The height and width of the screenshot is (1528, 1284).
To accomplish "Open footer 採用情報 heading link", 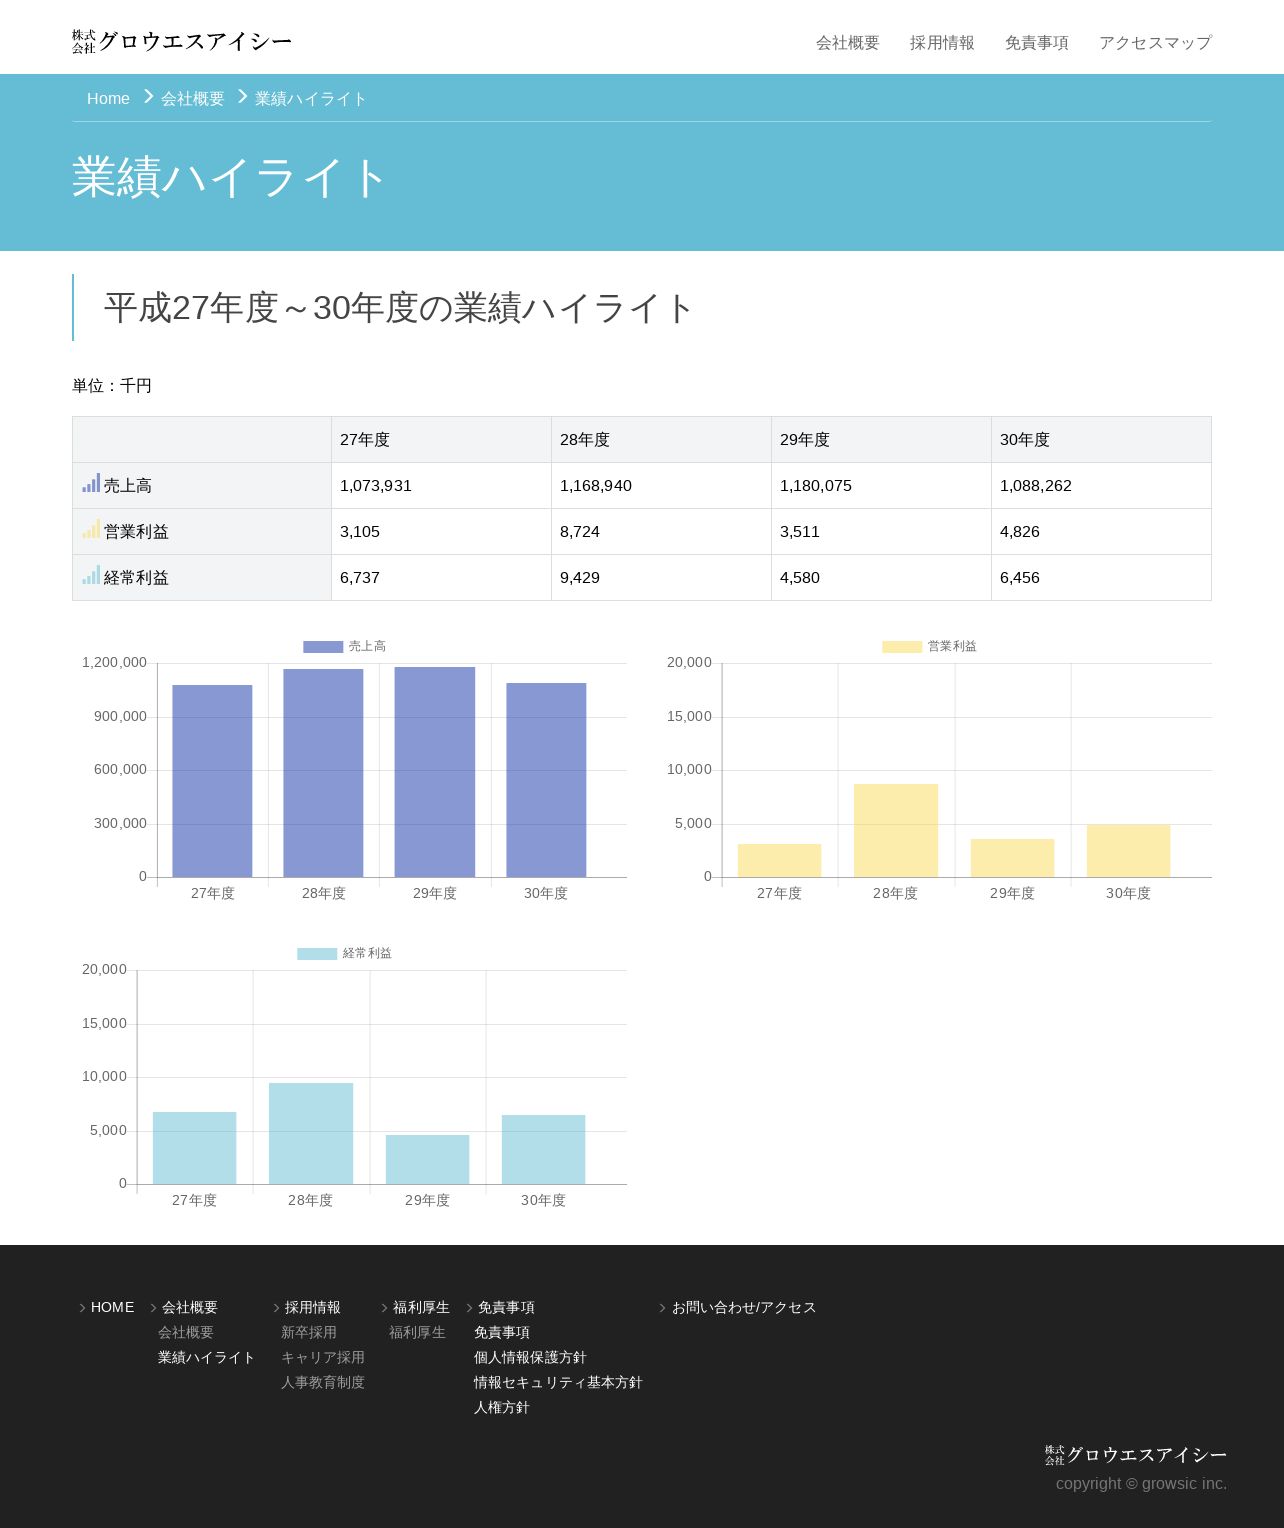I will [x=313, y=1307].
